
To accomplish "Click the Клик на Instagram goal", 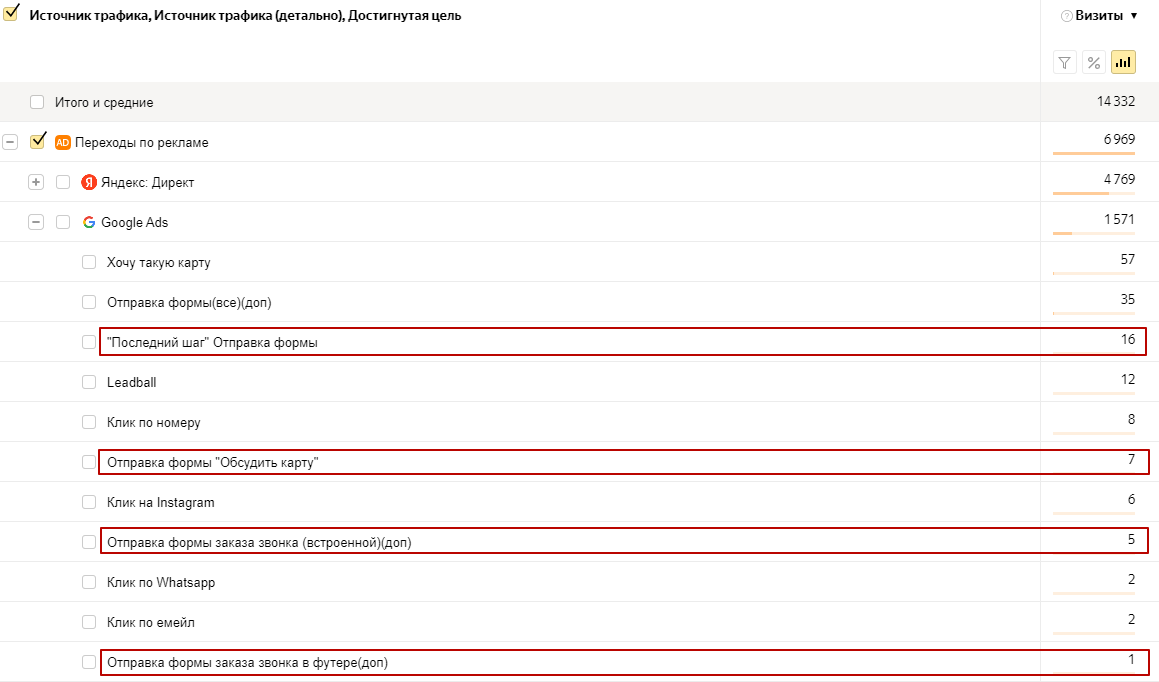I will 160,502.
